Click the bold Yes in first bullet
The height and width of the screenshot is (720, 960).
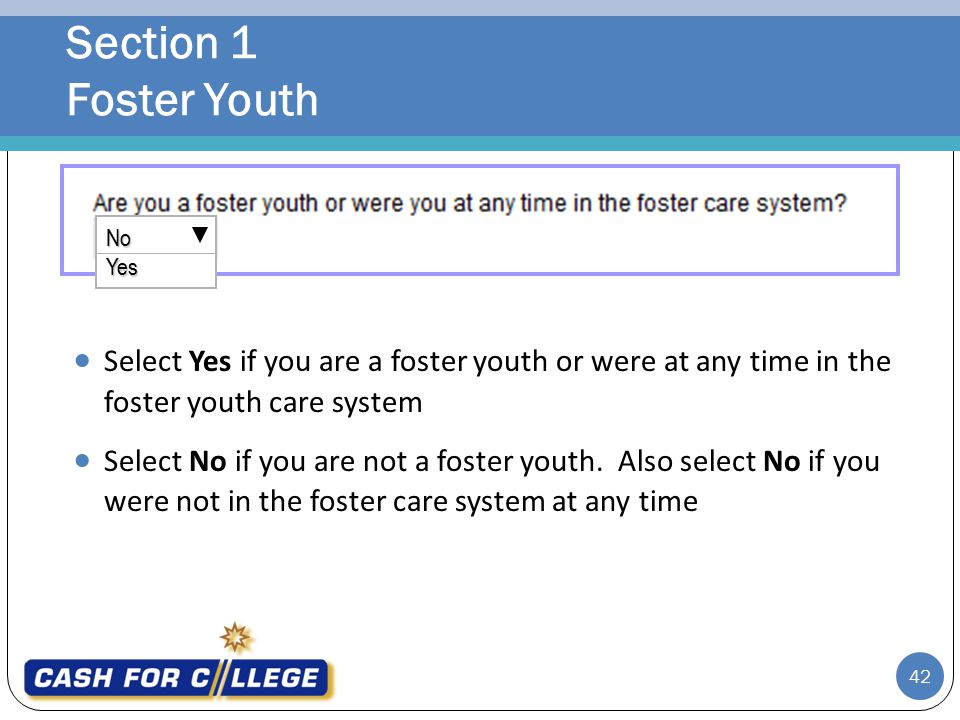209,361
